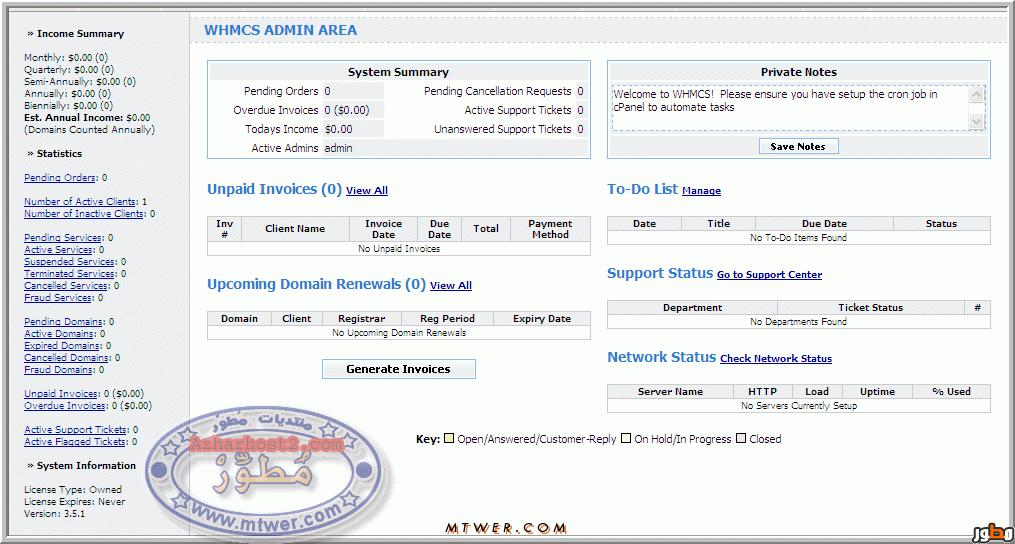Go to Support Center link
This screenshot has height=544, width=1015.
770,275
